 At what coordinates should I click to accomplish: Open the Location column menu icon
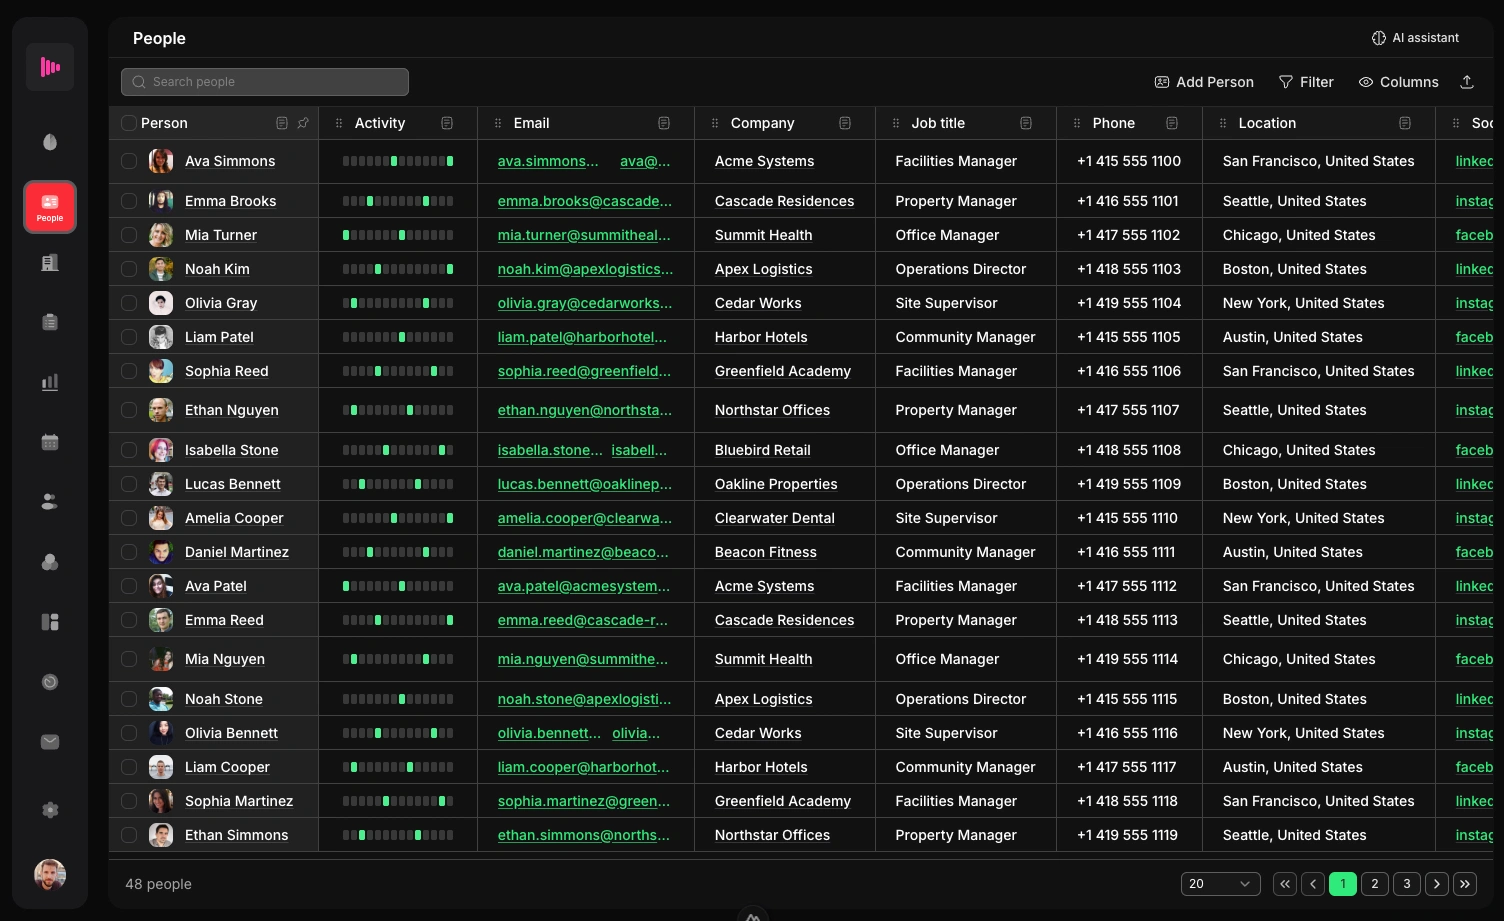[x=1405, y=123]
